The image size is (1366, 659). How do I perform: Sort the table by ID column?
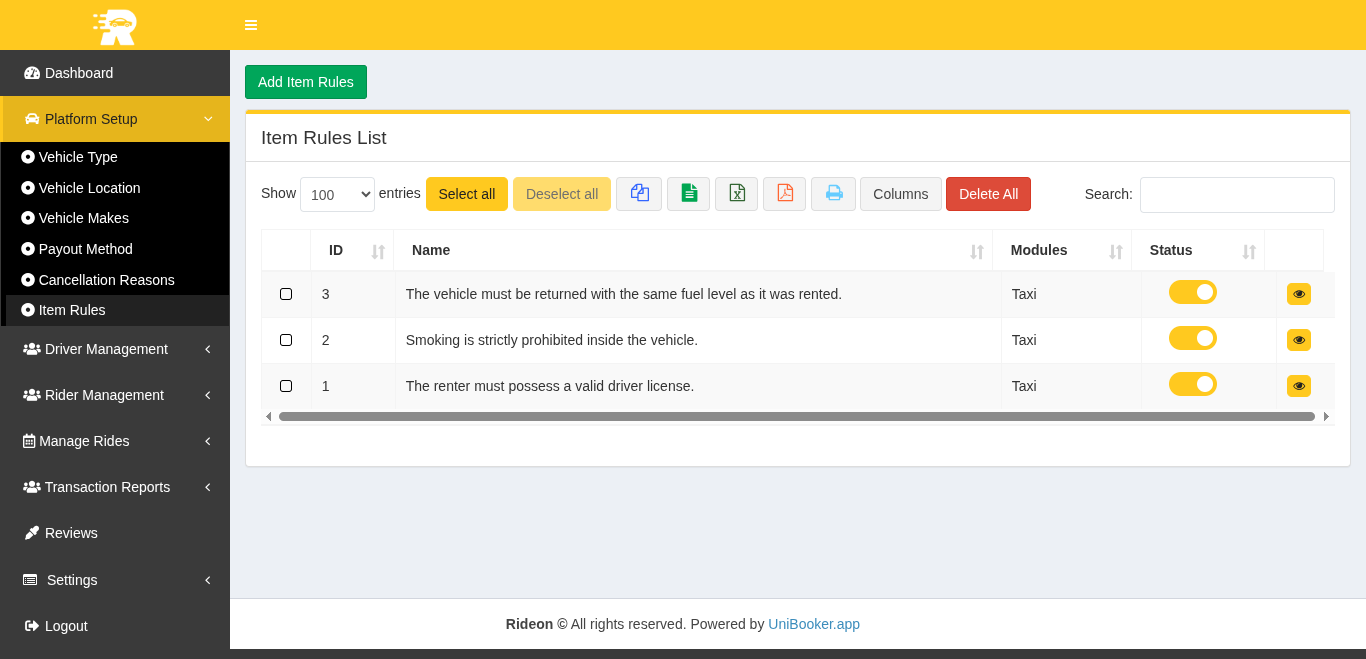click(x=352, y=251)
